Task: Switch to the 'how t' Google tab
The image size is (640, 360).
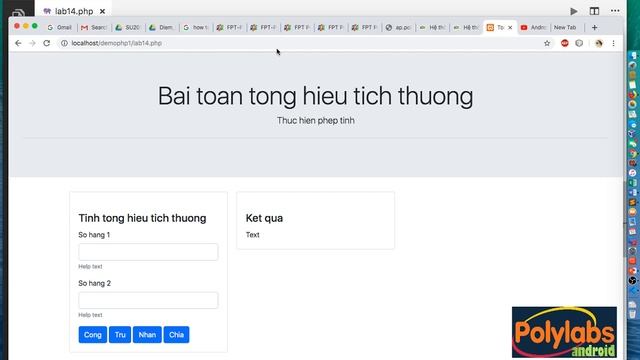Action: (x=195, y=27)
